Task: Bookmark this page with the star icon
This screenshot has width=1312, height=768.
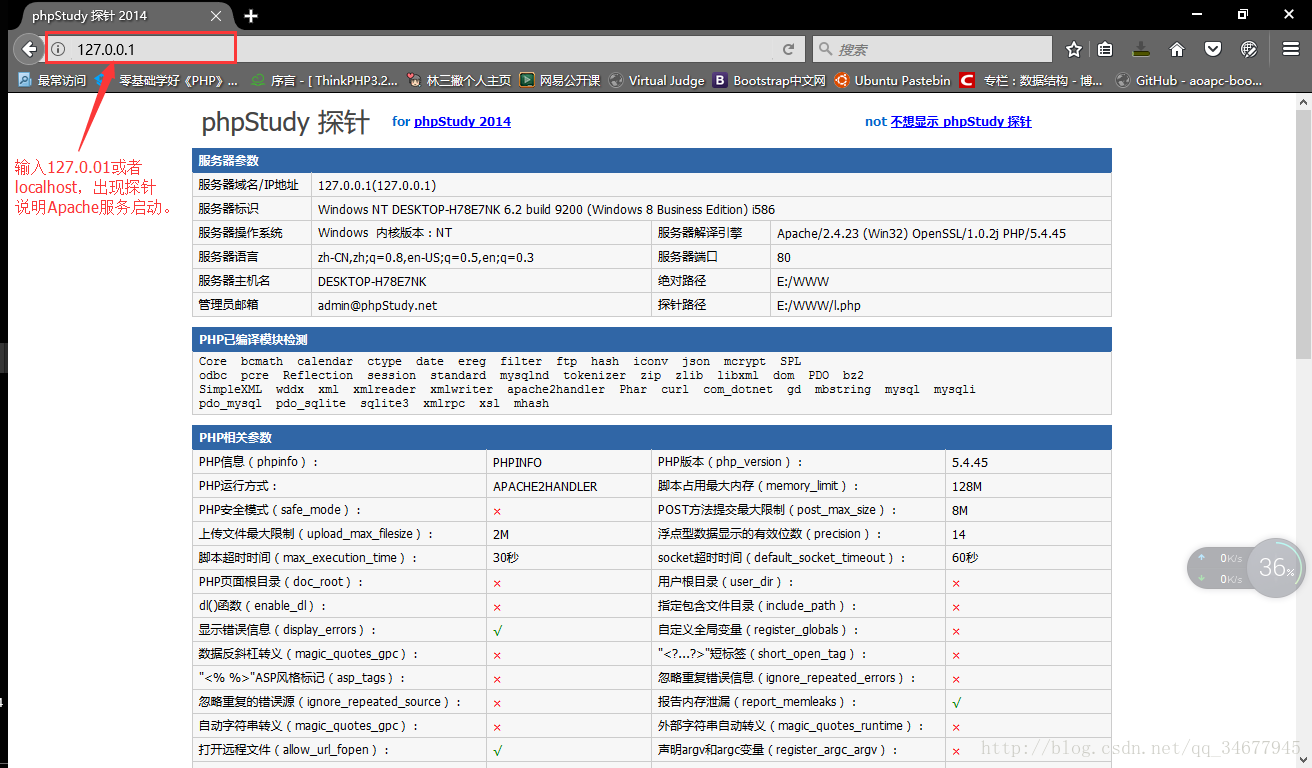Action: coord(1074,49)
